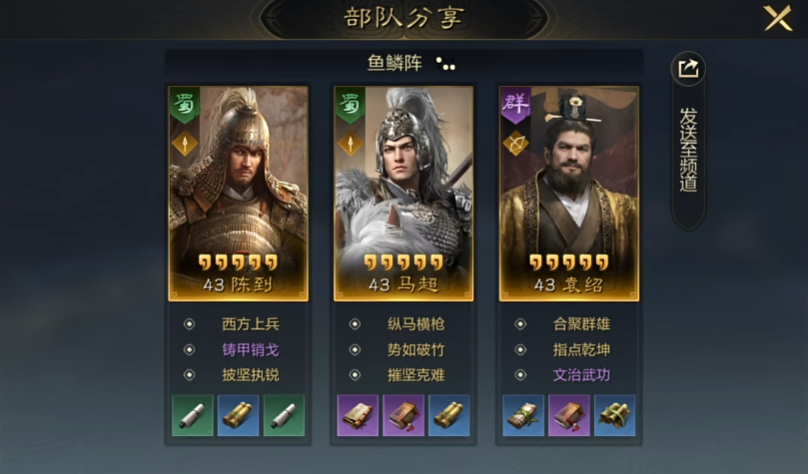Click the blue bamboo scroll under 马超

point(449,415)
